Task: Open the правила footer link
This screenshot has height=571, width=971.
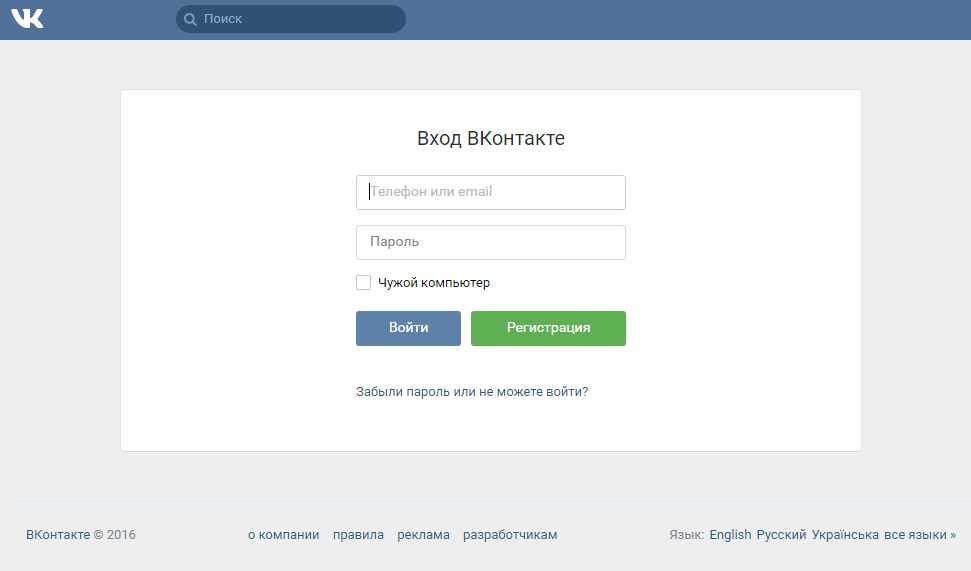Action: click(x=358, y=535)
